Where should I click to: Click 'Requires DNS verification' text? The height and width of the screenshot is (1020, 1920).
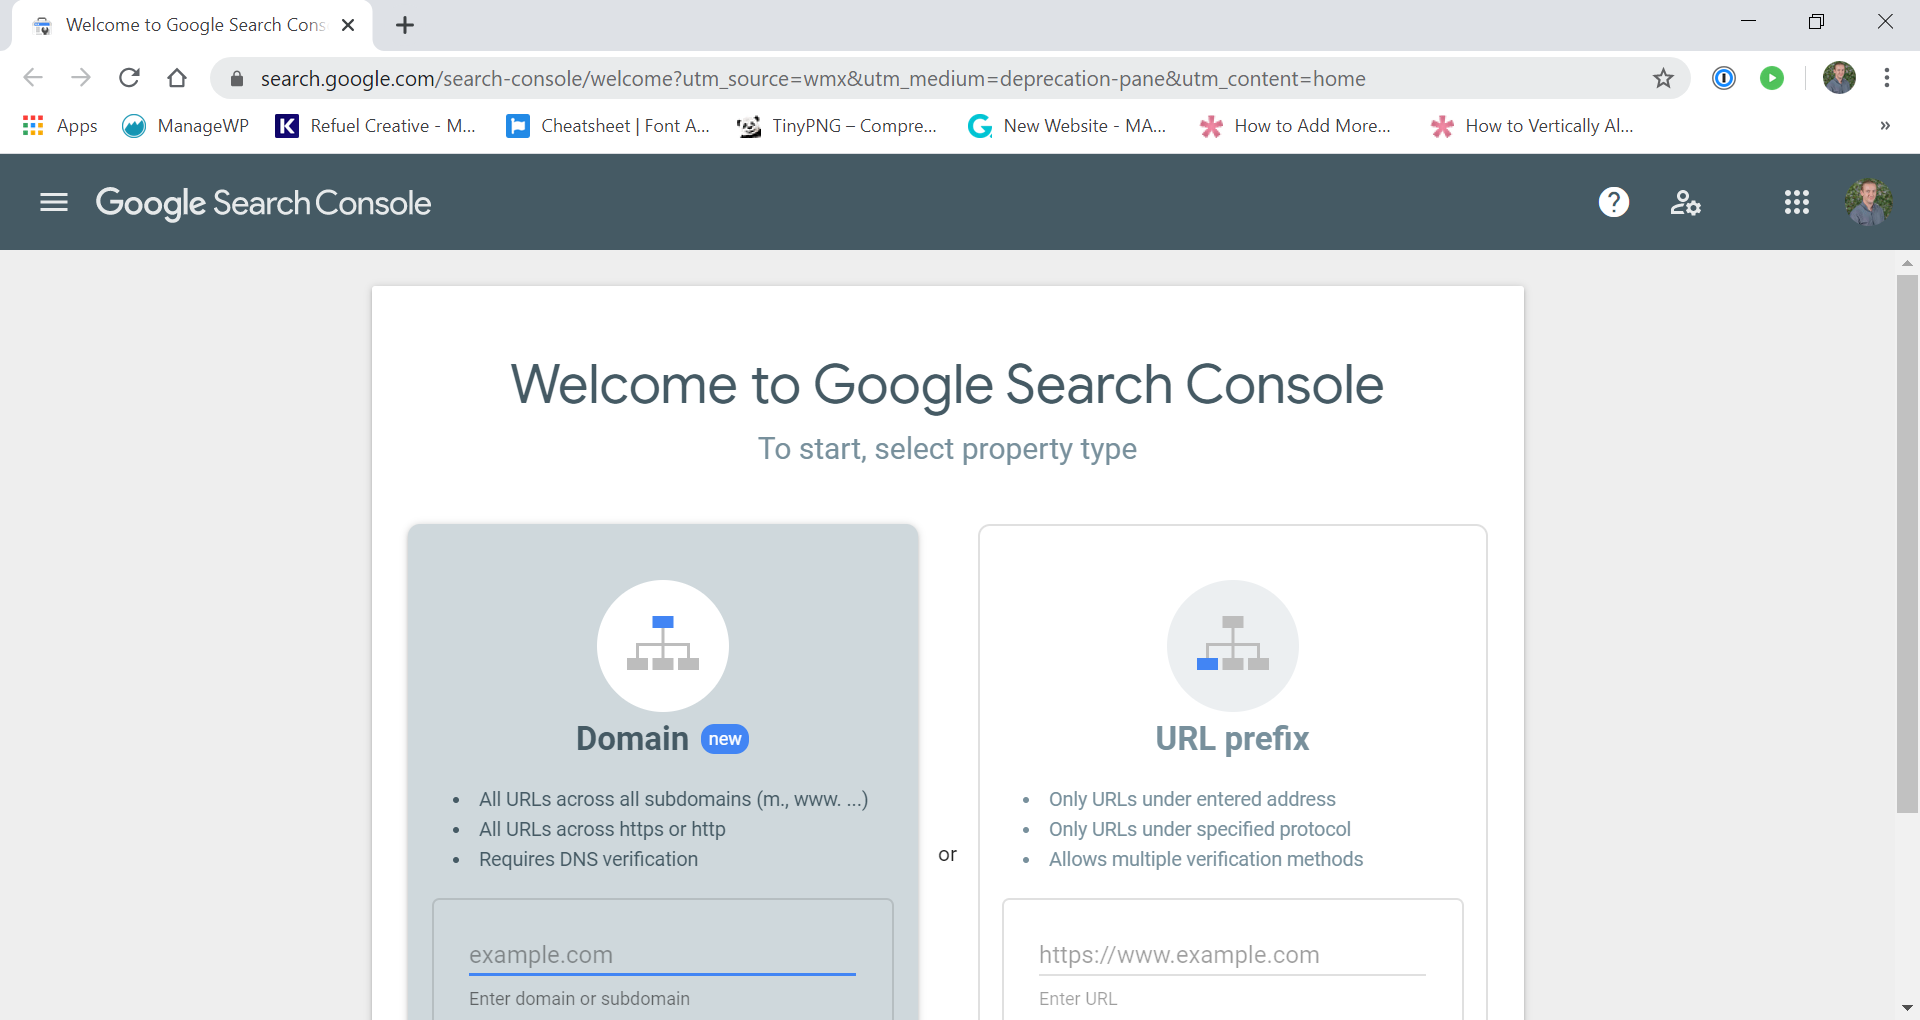(588, 859)
